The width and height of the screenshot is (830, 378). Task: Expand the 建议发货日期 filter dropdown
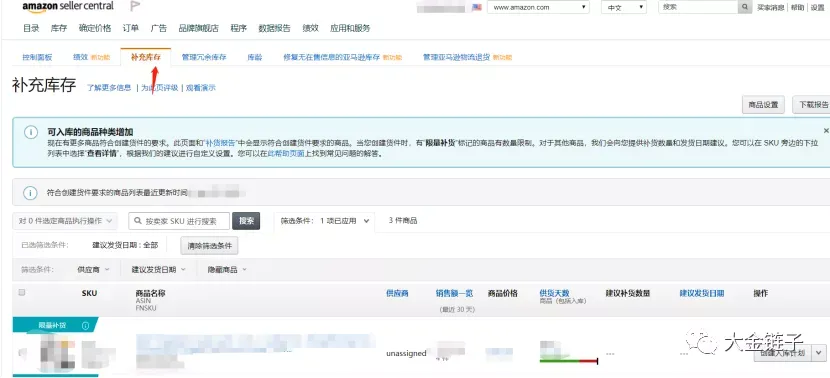pos(159,269)
